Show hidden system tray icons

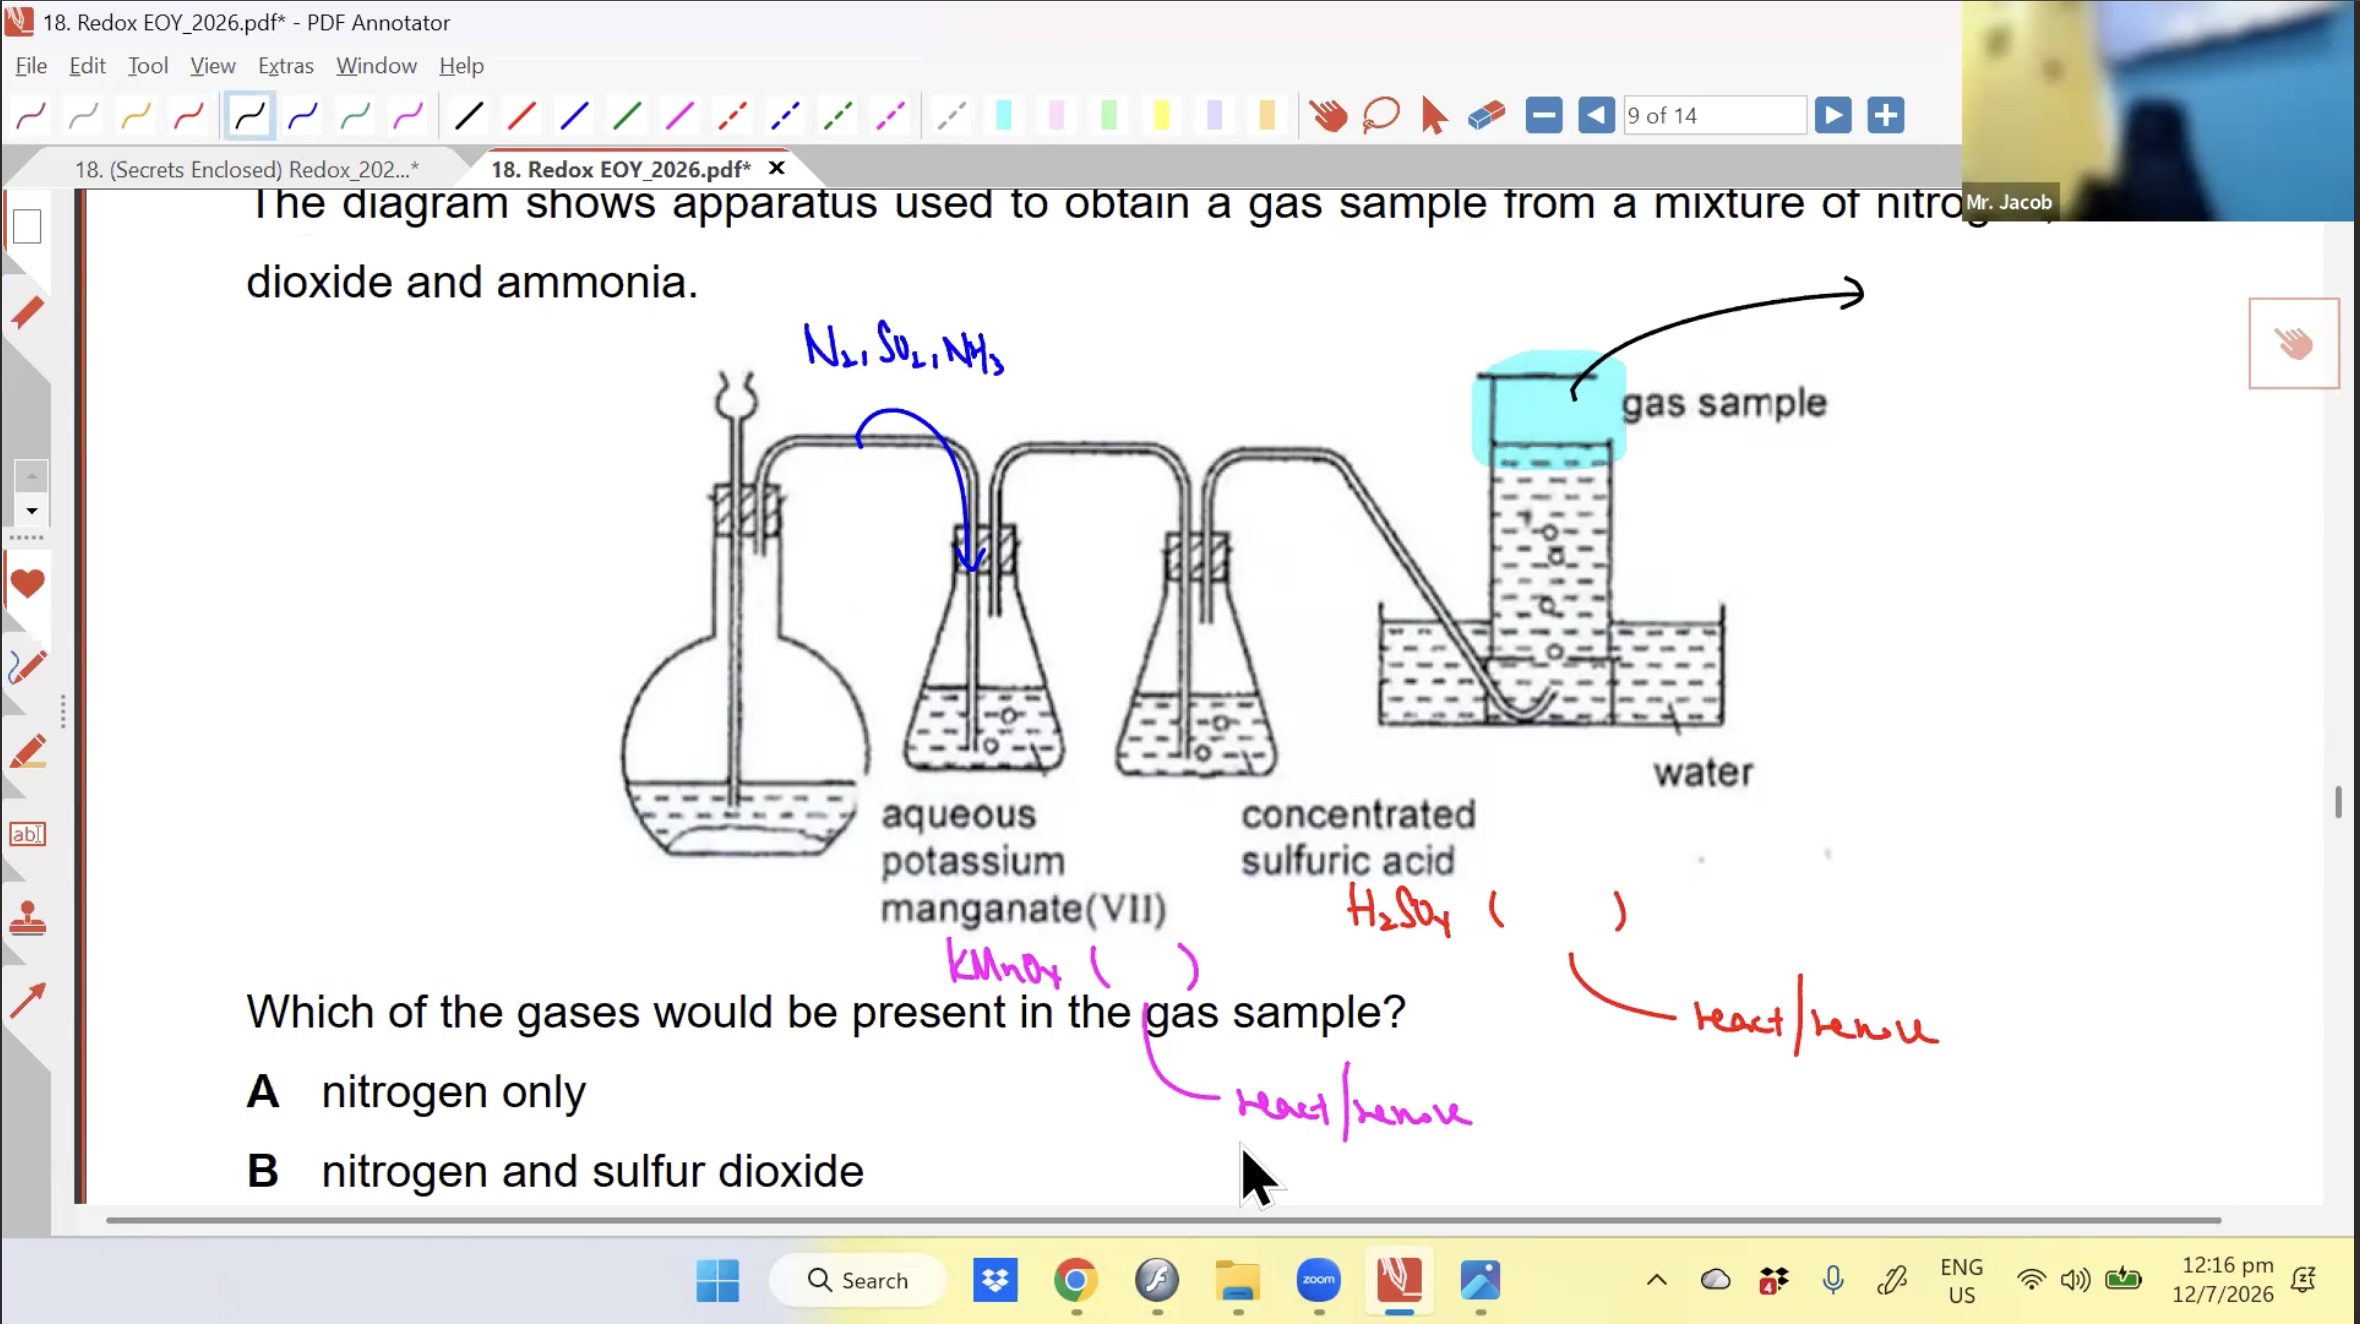[x=1656, y=1280]
